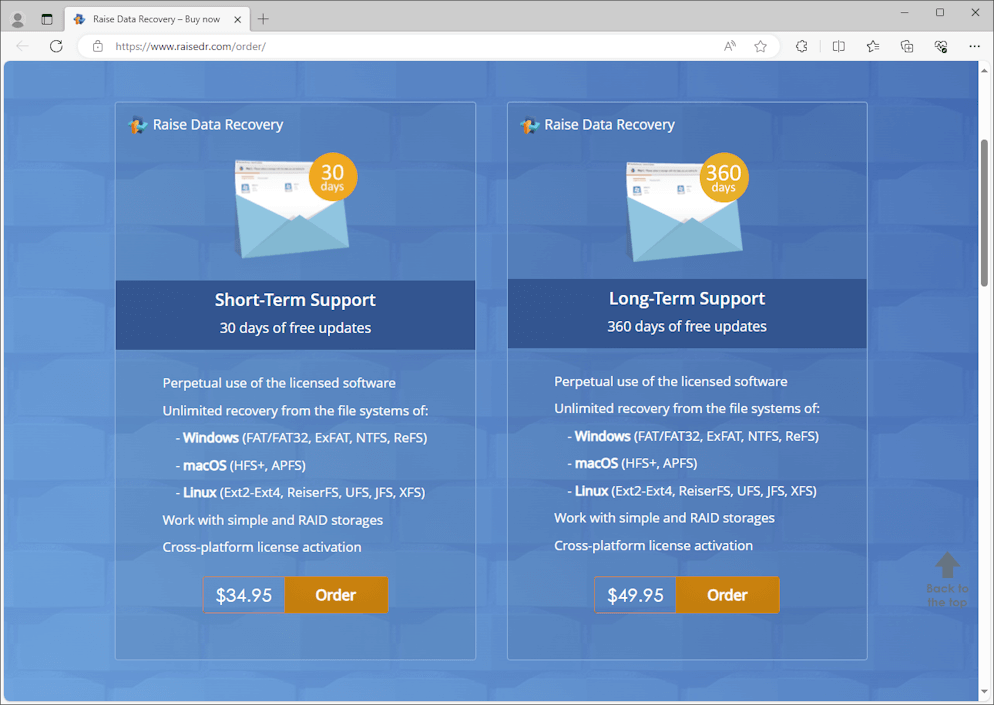
Task: Open Settings and more menu
Action: (x=974, y=46)
